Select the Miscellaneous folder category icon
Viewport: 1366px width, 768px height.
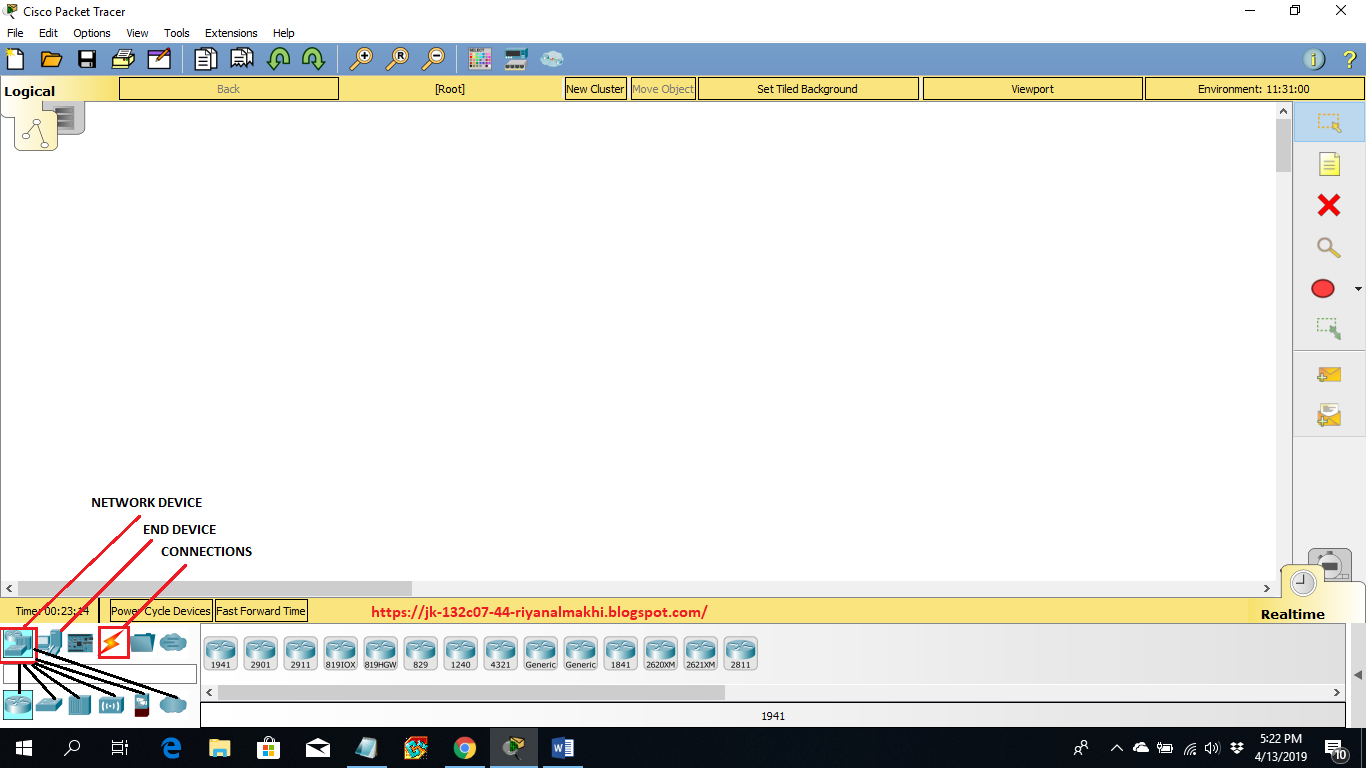pyautogui.click(x=142, y=643)
